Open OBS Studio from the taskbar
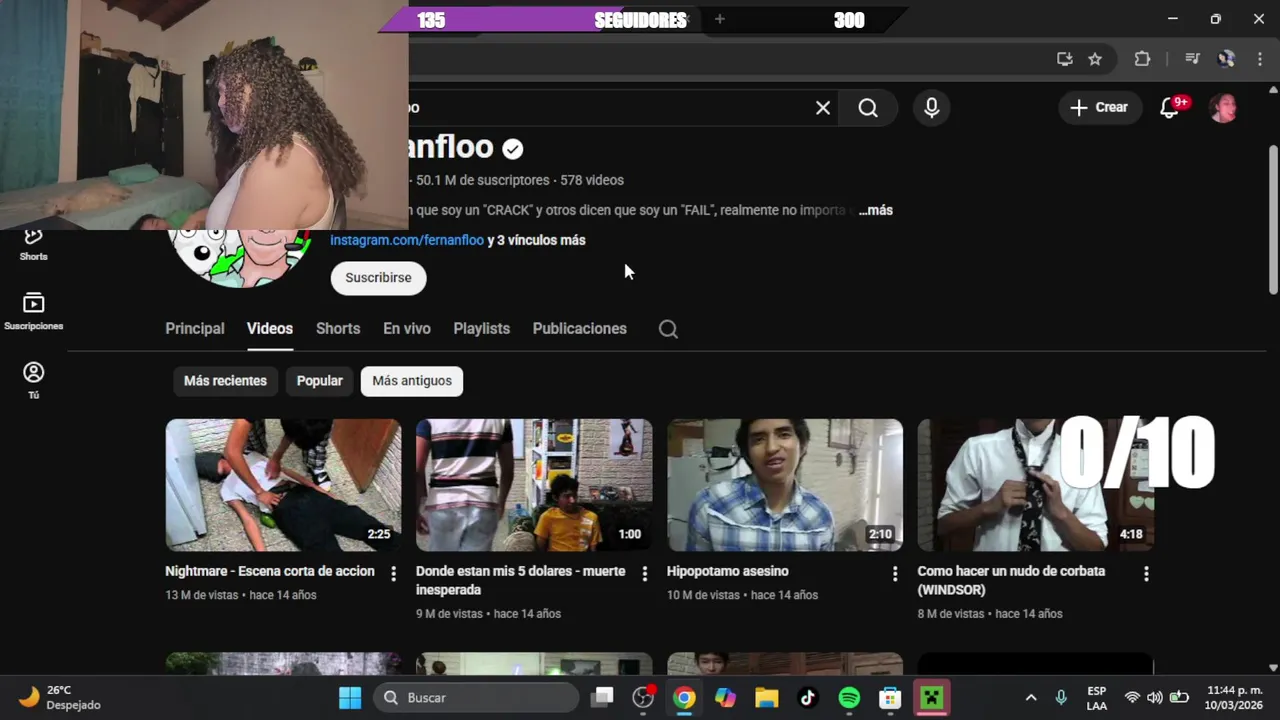Screen dimensions: 1280x720 click(643, 697)
